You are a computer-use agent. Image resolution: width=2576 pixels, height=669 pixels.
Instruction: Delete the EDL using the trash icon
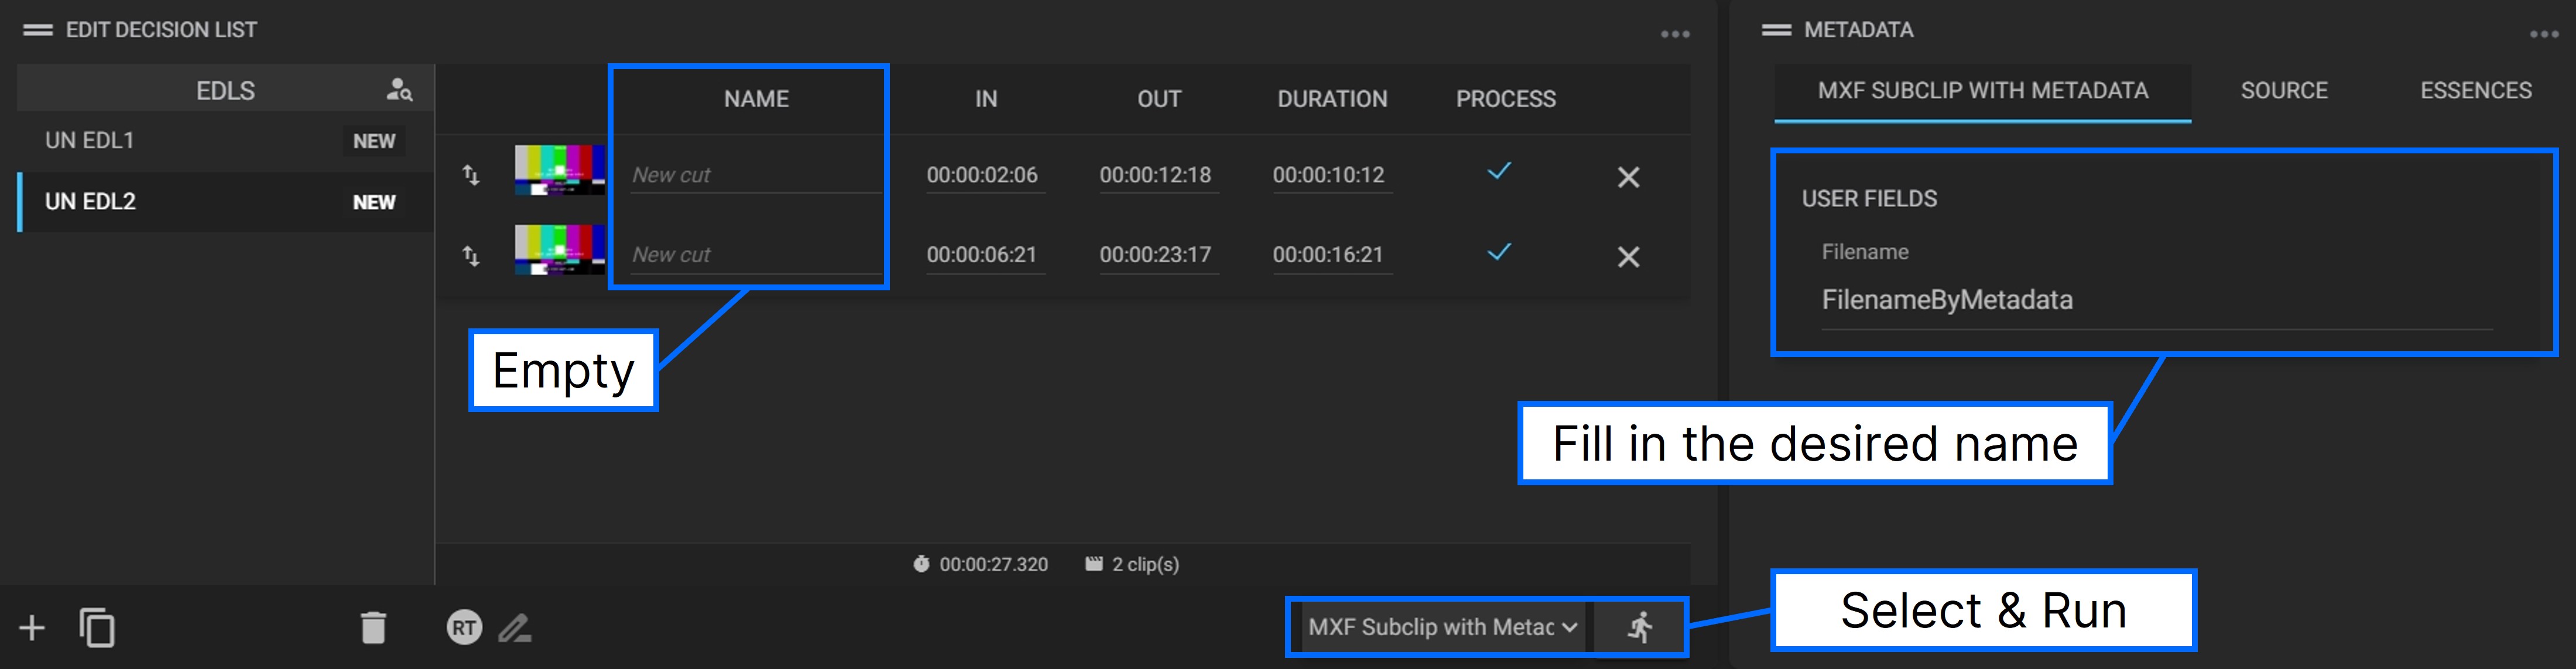pos(374,629)
